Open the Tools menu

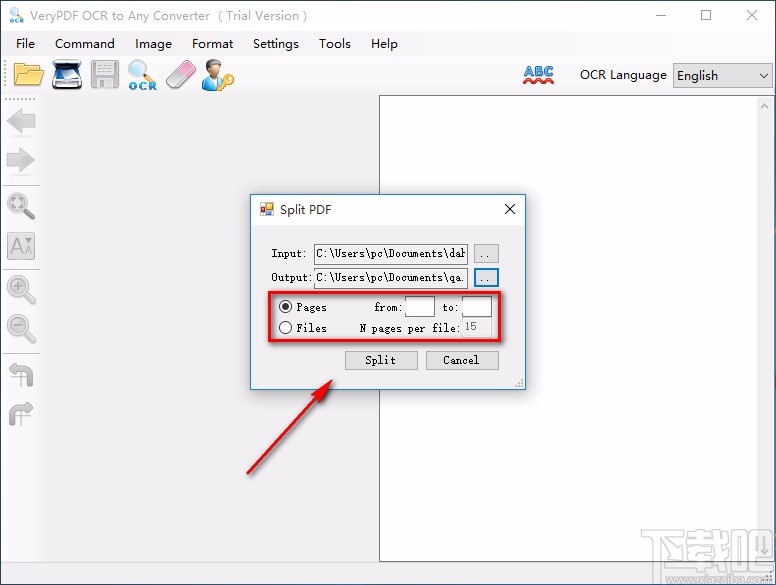tap(335, 44)
